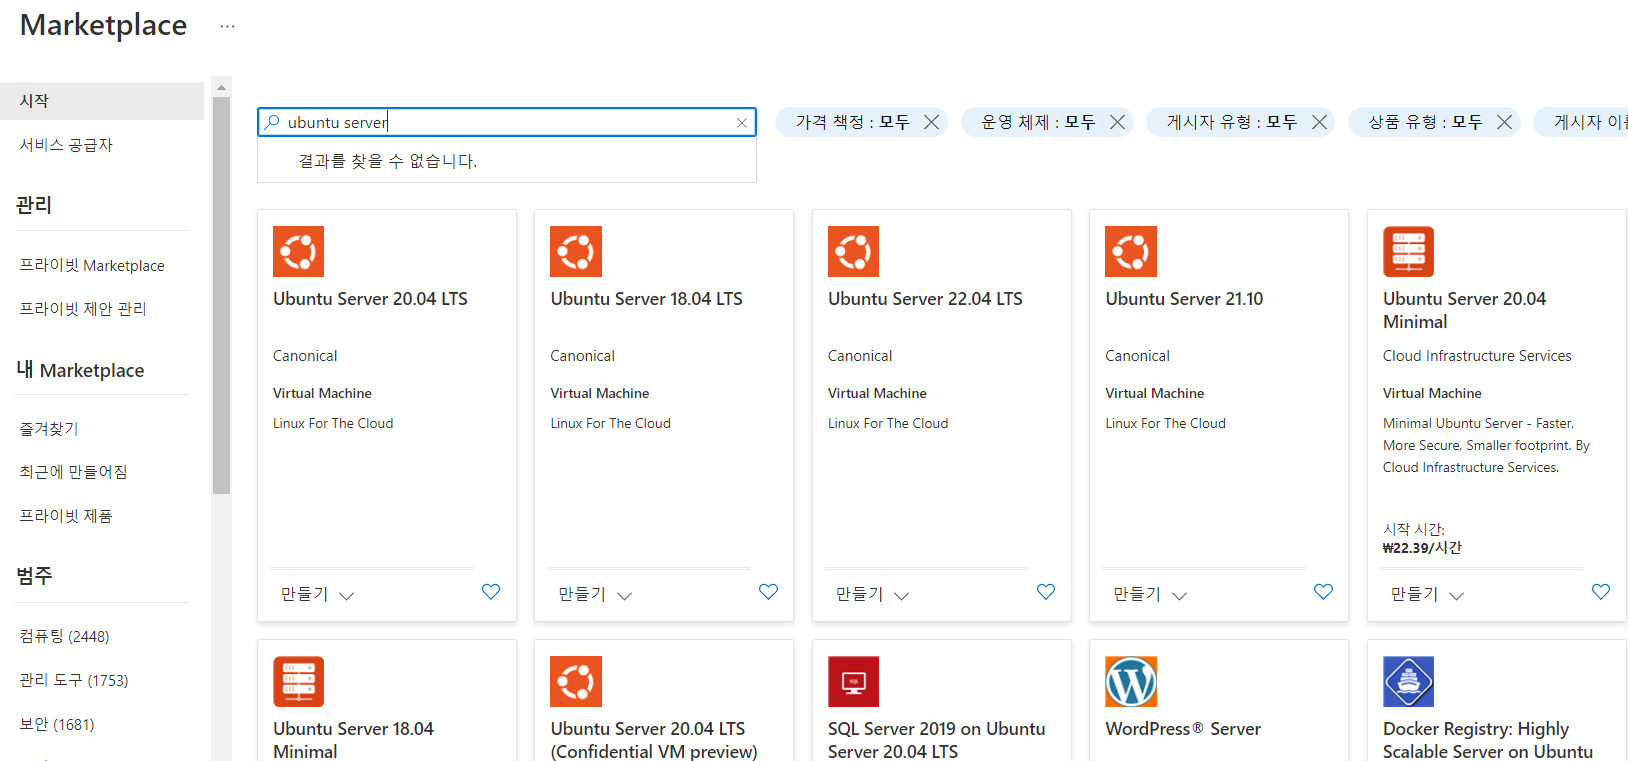Favorite Ubuntu Server 22.04 LTS with heart icon
Screen dimensions: 1628x761
coord(1046,592)
